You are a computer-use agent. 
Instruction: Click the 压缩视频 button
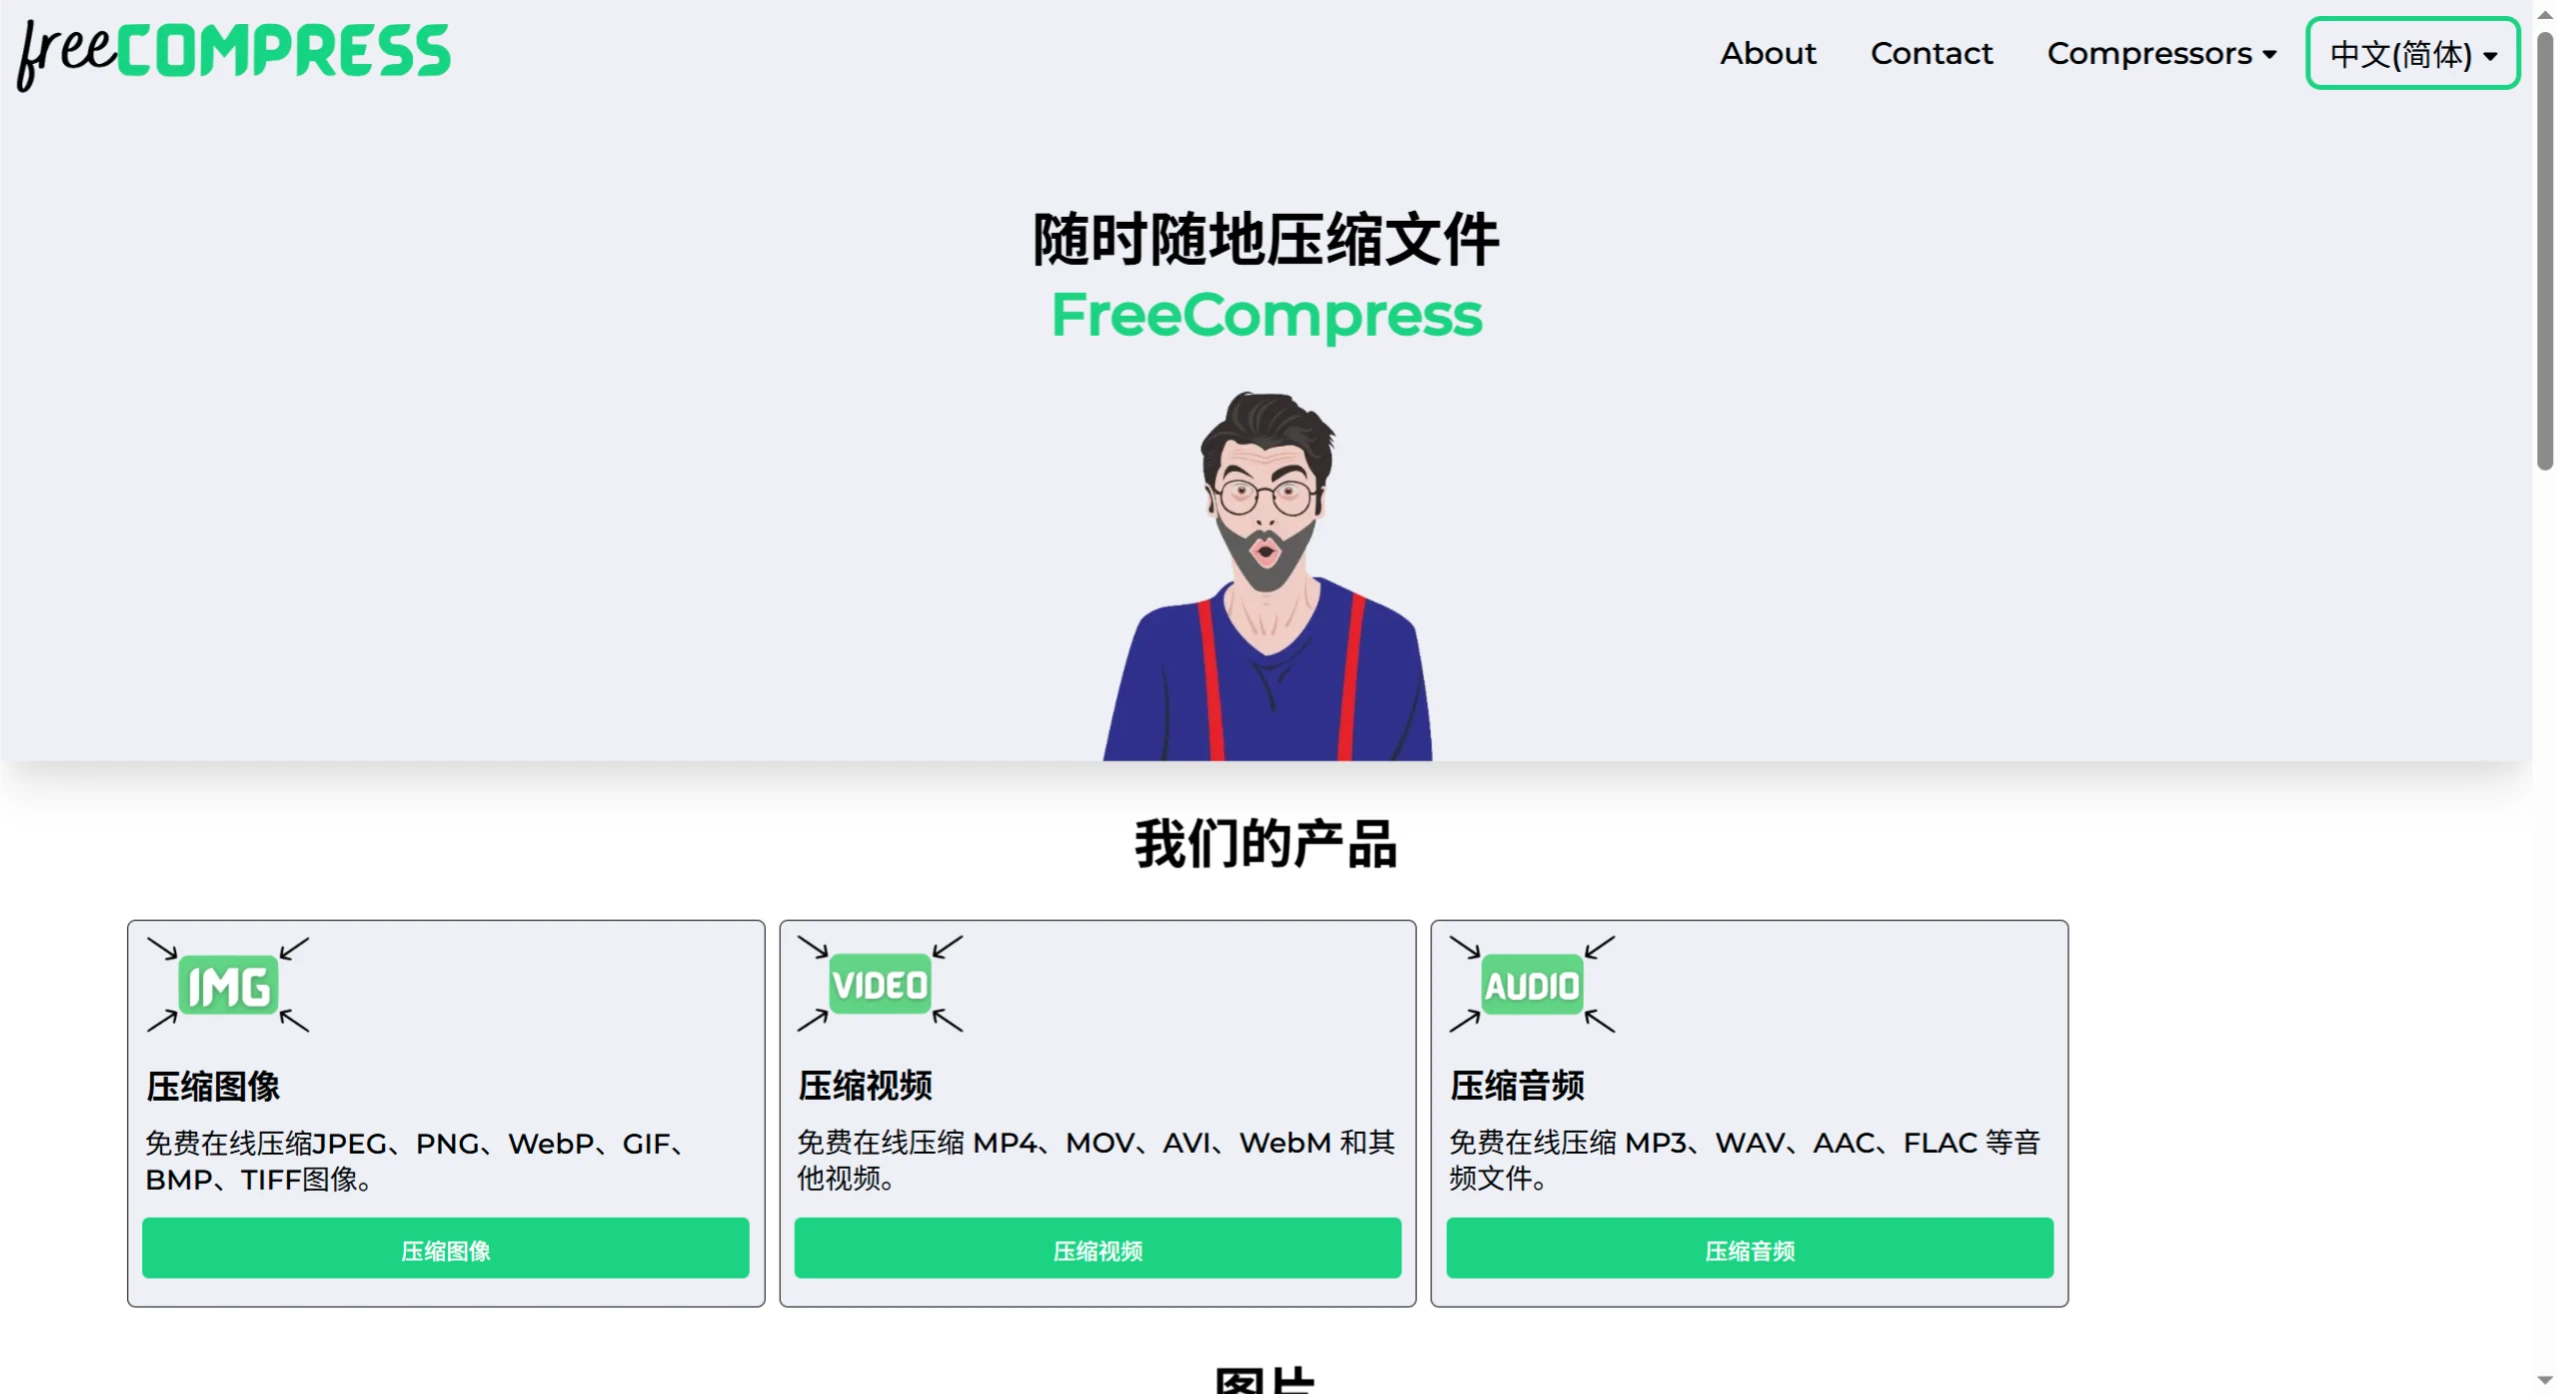click(x=1097, y=1248)
